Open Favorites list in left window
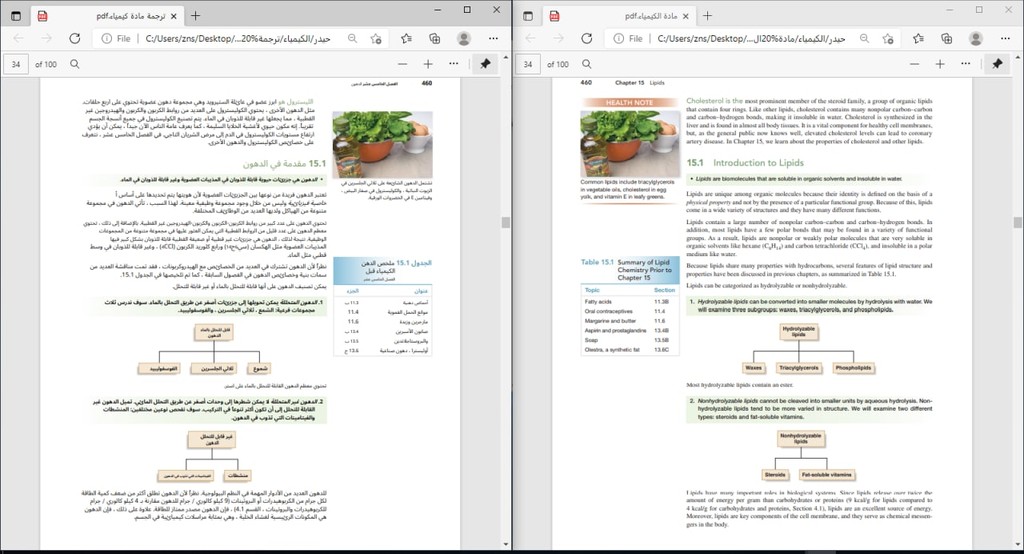This screenshot has width=1024, height=554. pyautogui.click(x=406, y=39)
